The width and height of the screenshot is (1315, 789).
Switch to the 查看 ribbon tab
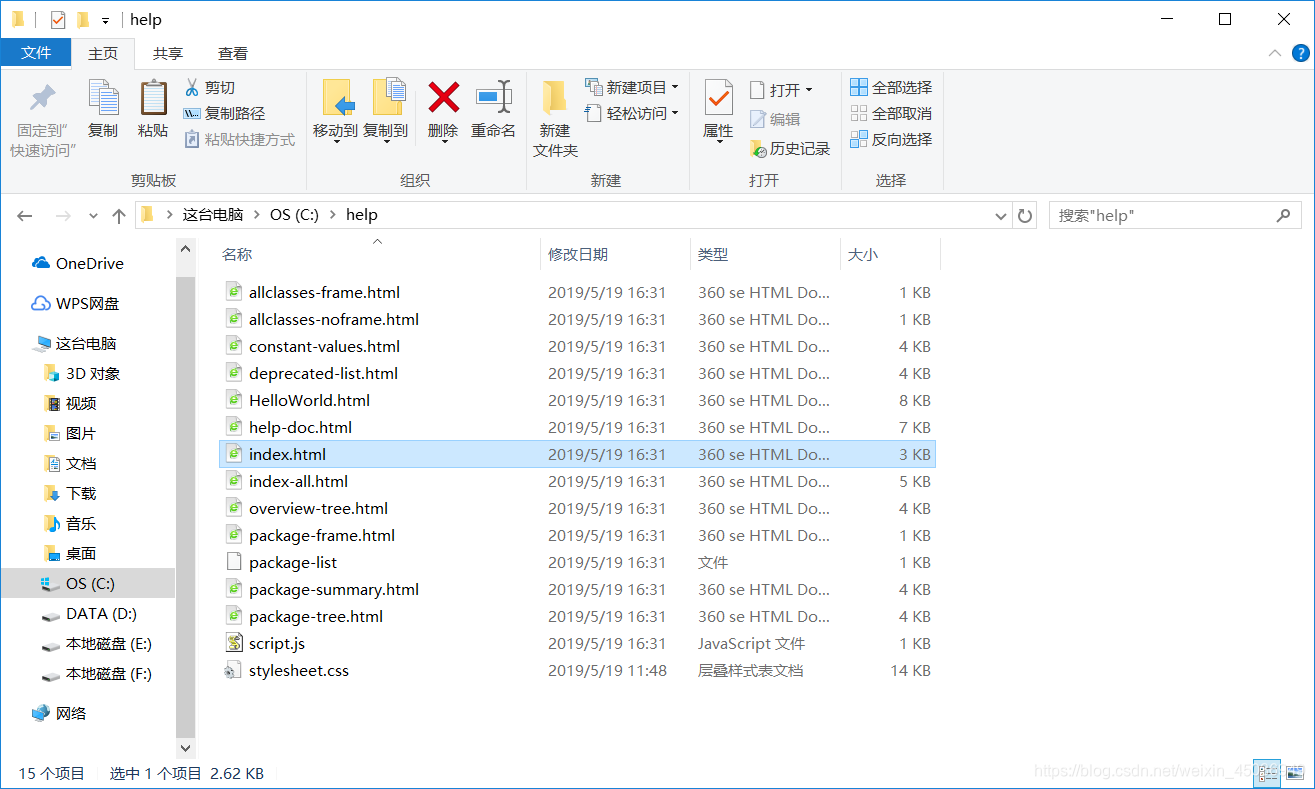coord(233,53)
